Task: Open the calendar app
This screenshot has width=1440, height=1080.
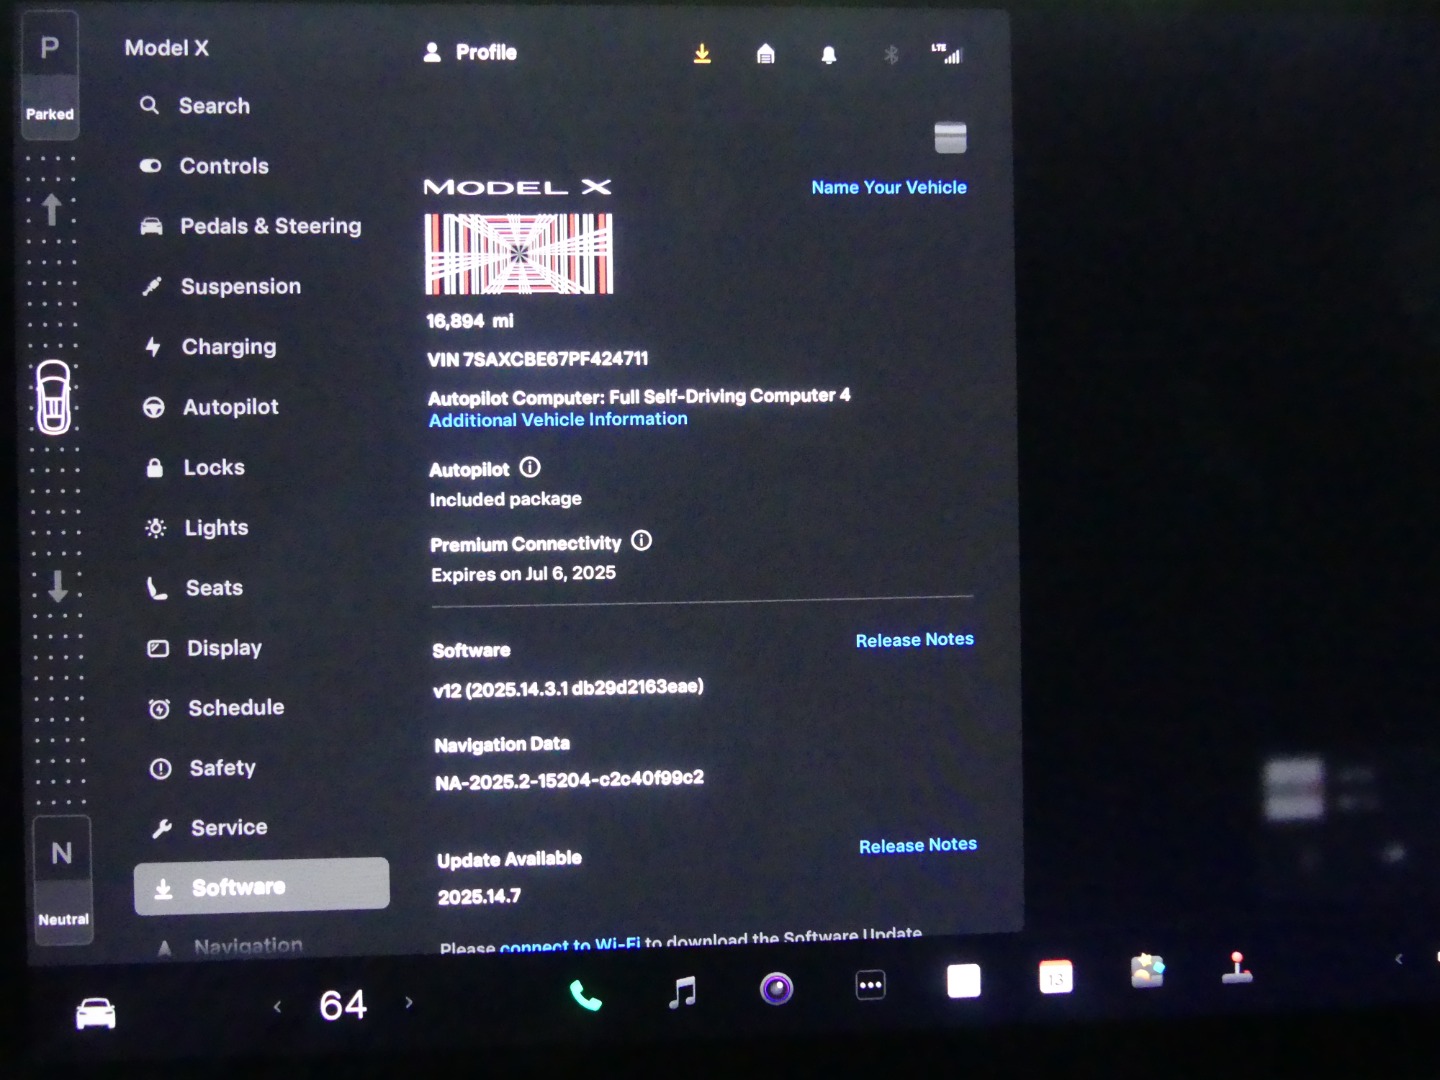Action: click(x=1055, y=977)
